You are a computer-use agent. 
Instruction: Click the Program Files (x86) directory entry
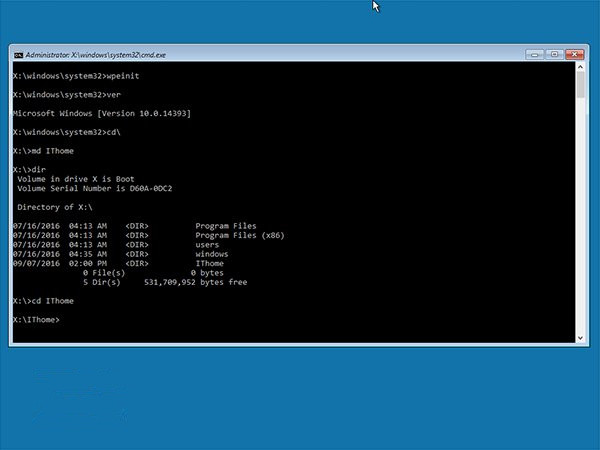click(149, 235)
